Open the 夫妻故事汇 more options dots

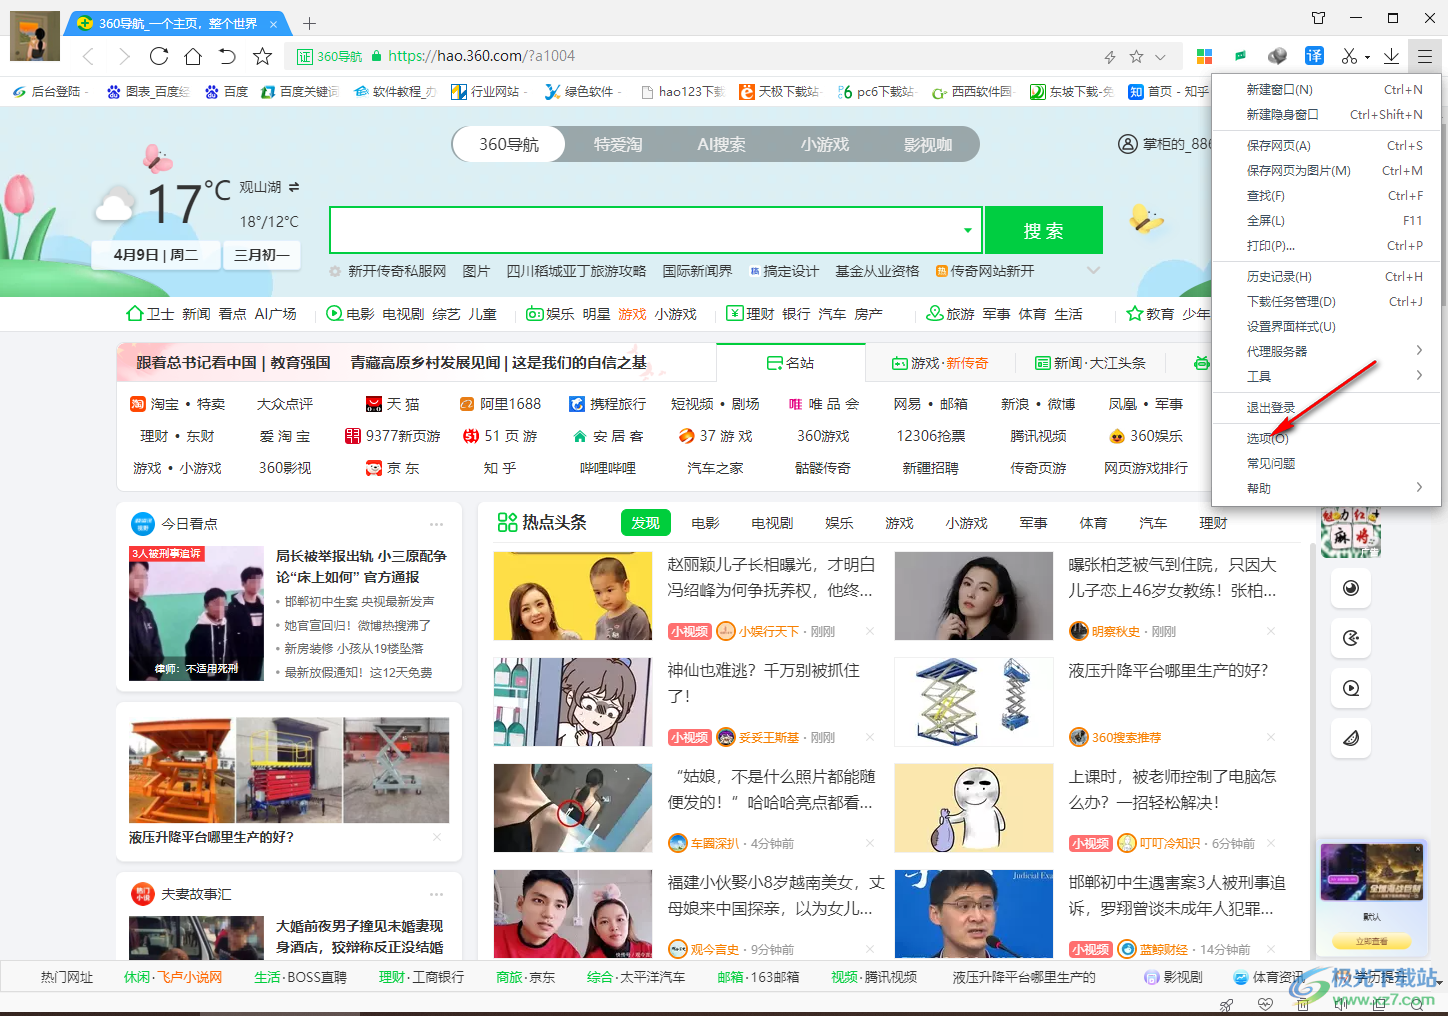tap(437, 894)
